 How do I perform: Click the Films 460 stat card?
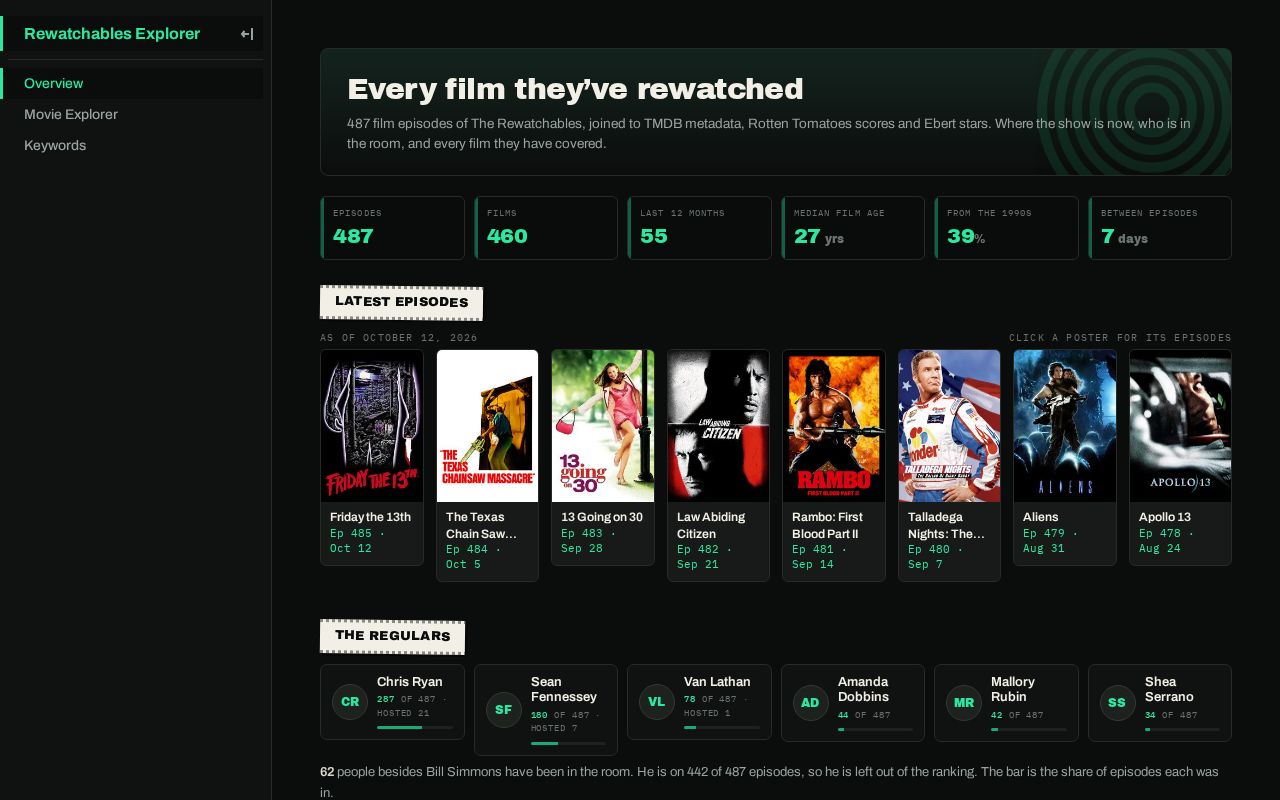(x=546, y=228)
